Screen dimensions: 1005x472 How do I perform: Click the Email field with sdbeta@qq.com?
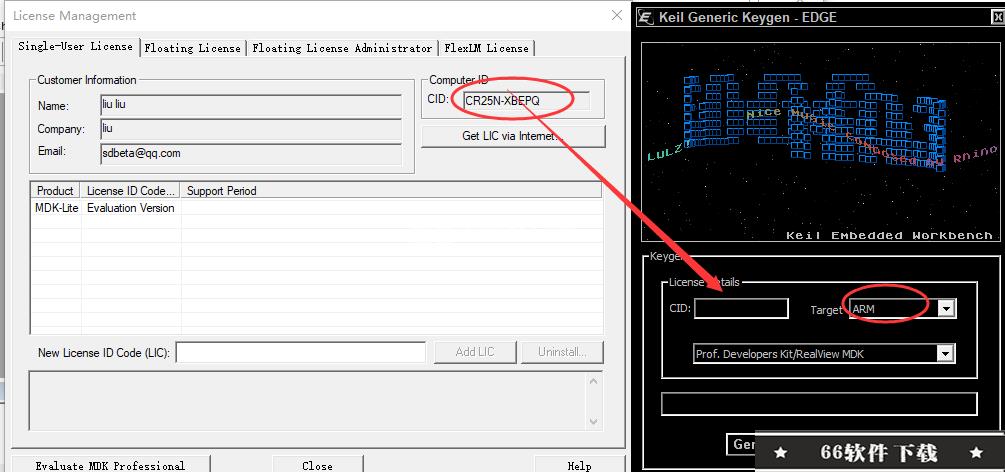(251, 153)
